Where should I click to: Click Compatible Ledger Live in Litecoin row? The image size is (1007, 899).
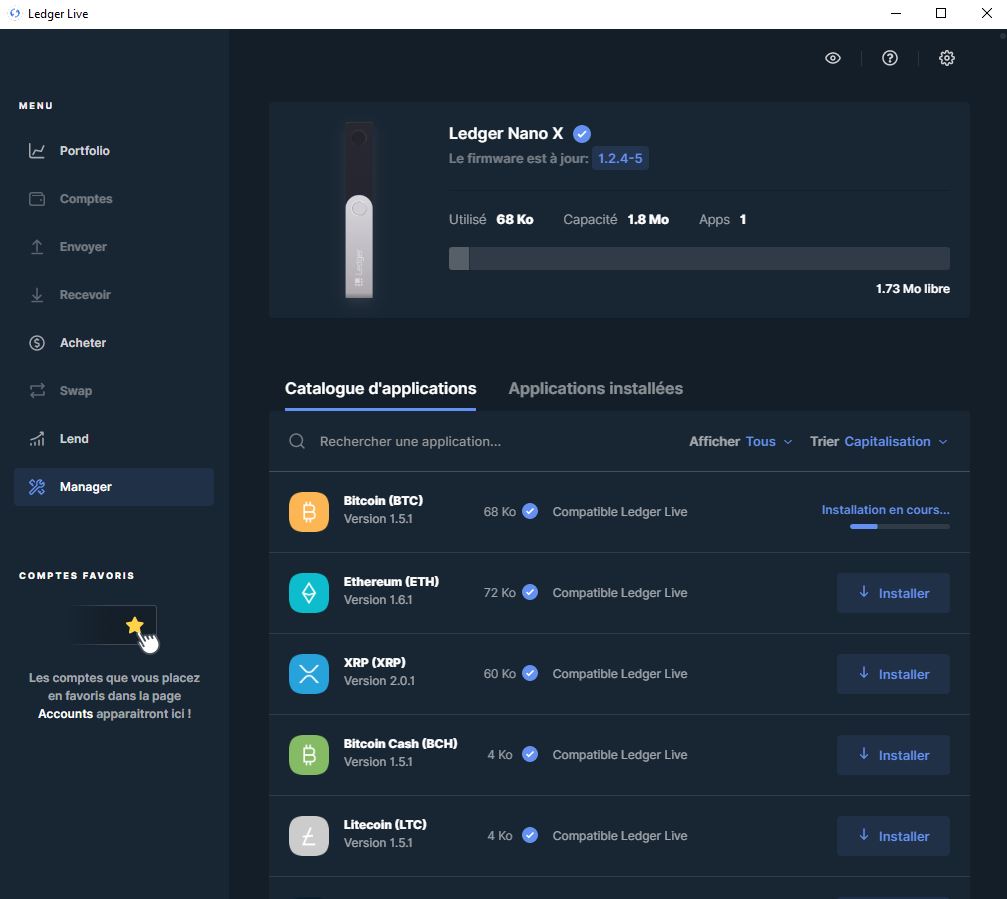(620, 836)
